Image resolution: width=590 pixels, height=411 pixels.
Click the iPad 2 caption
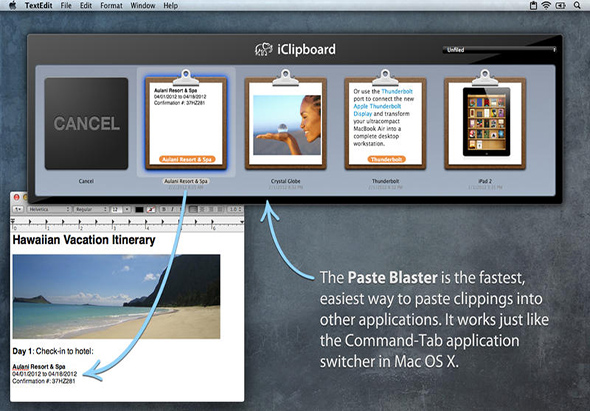tap(485, 181)
